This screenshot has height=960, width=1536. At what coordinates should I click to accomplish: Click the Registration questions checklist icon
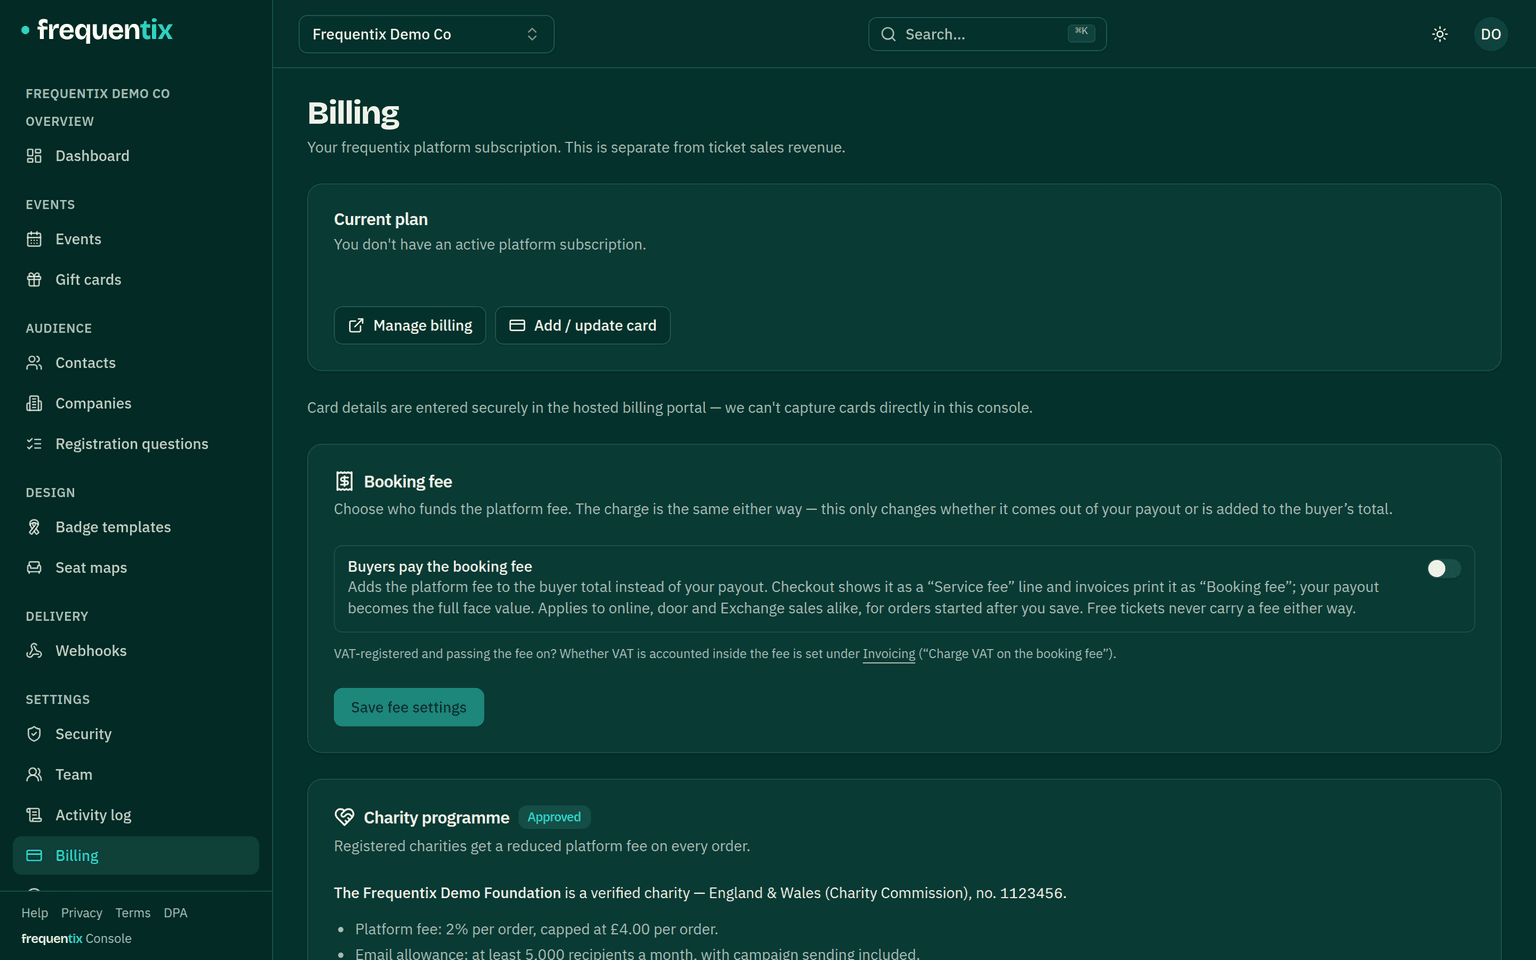pos(34,444)
